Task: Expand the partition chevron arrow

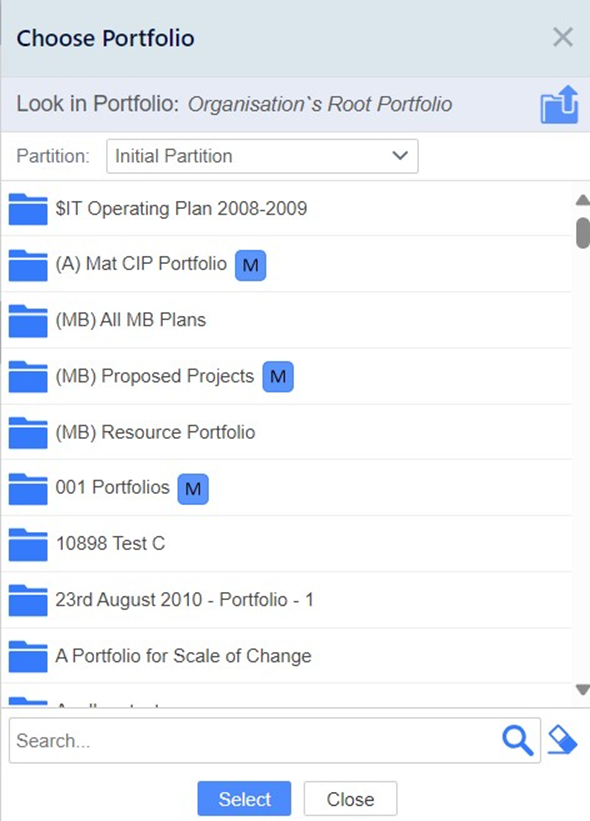Action: 400,156
